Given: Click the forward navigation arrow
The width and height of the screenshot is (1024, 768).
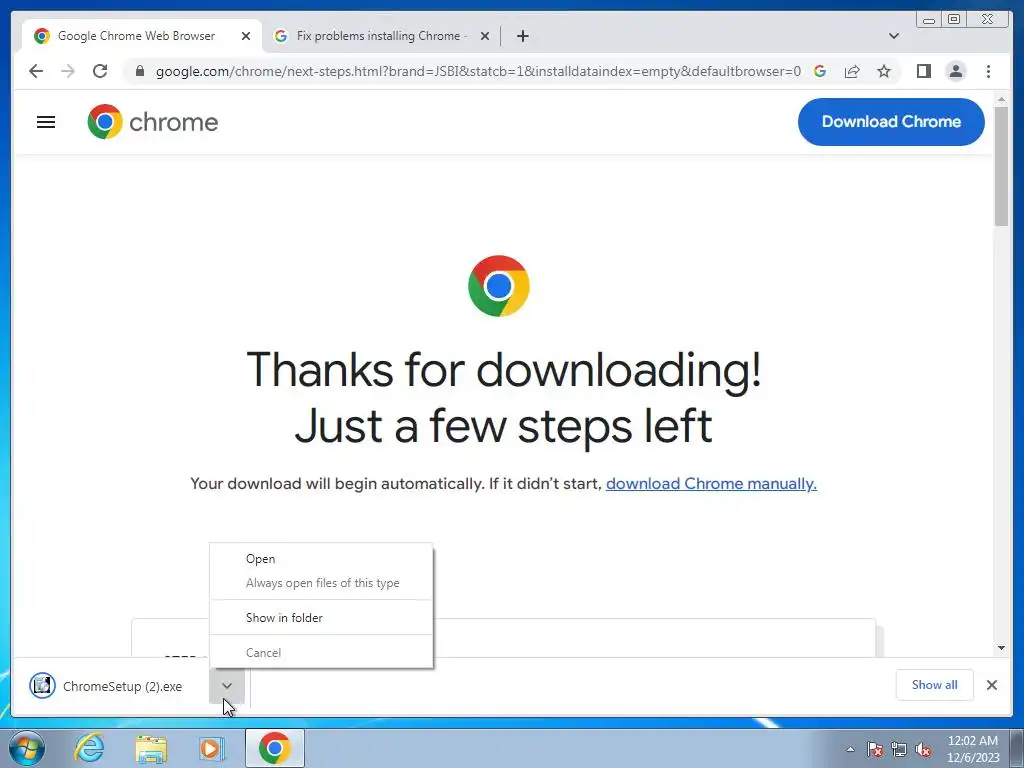Looking at the screenshot, I should click(x=68, y=71).
